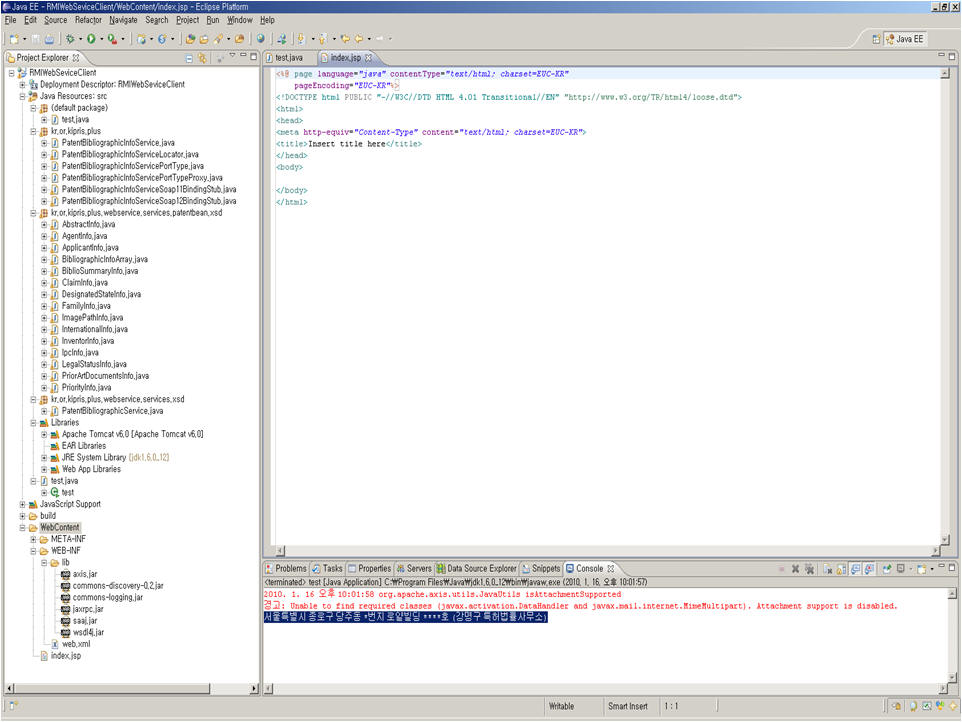
Task: Collapse All in Project Explorer toolbar
Action: pyautogui.click(x=187, y=58)
